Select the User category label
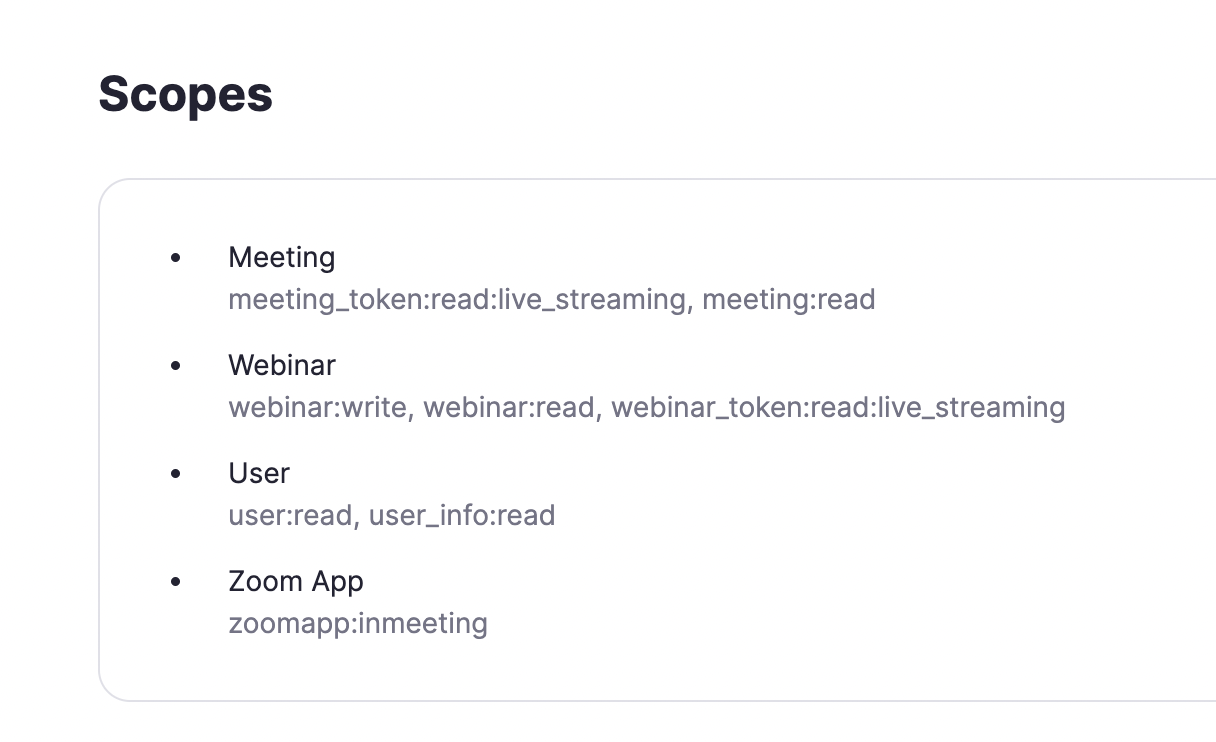Screen dimensions: 1216x742 259,473
